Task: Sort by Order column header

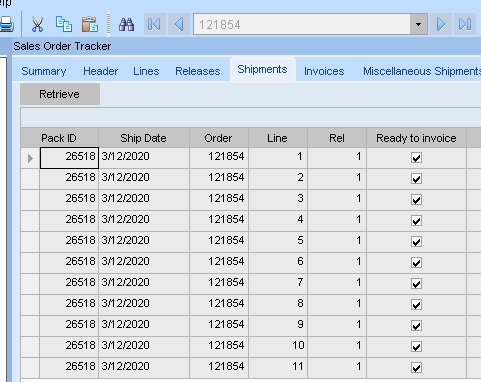Action: pos(219,138)
